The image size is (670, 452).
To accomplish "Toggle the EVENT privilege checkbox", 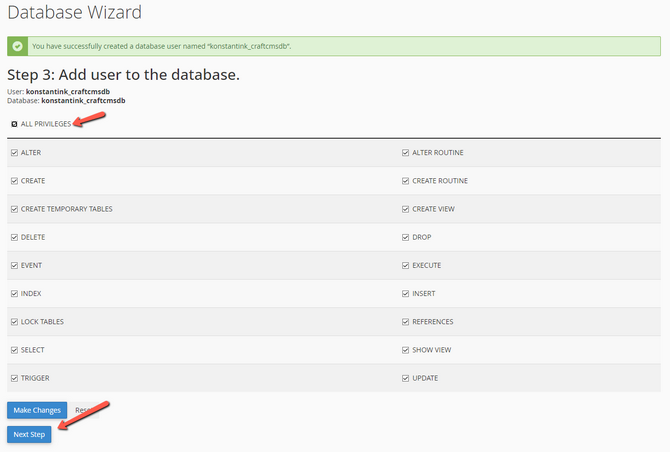I will (14, 266).
